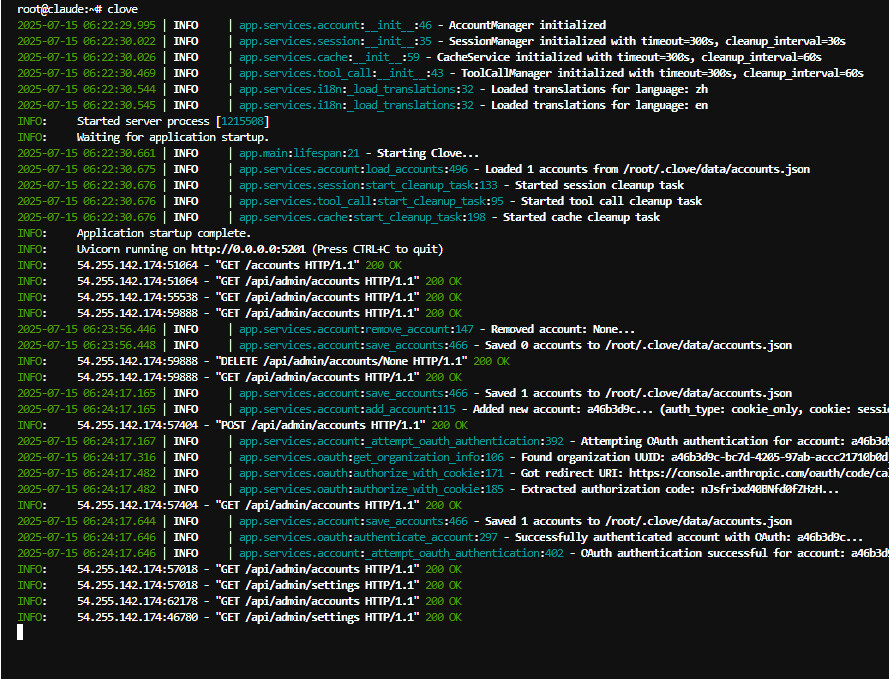Click the AccountManager initialized message
The width and height of the screenshot is (889, 679).
click(x=527, y=25)
